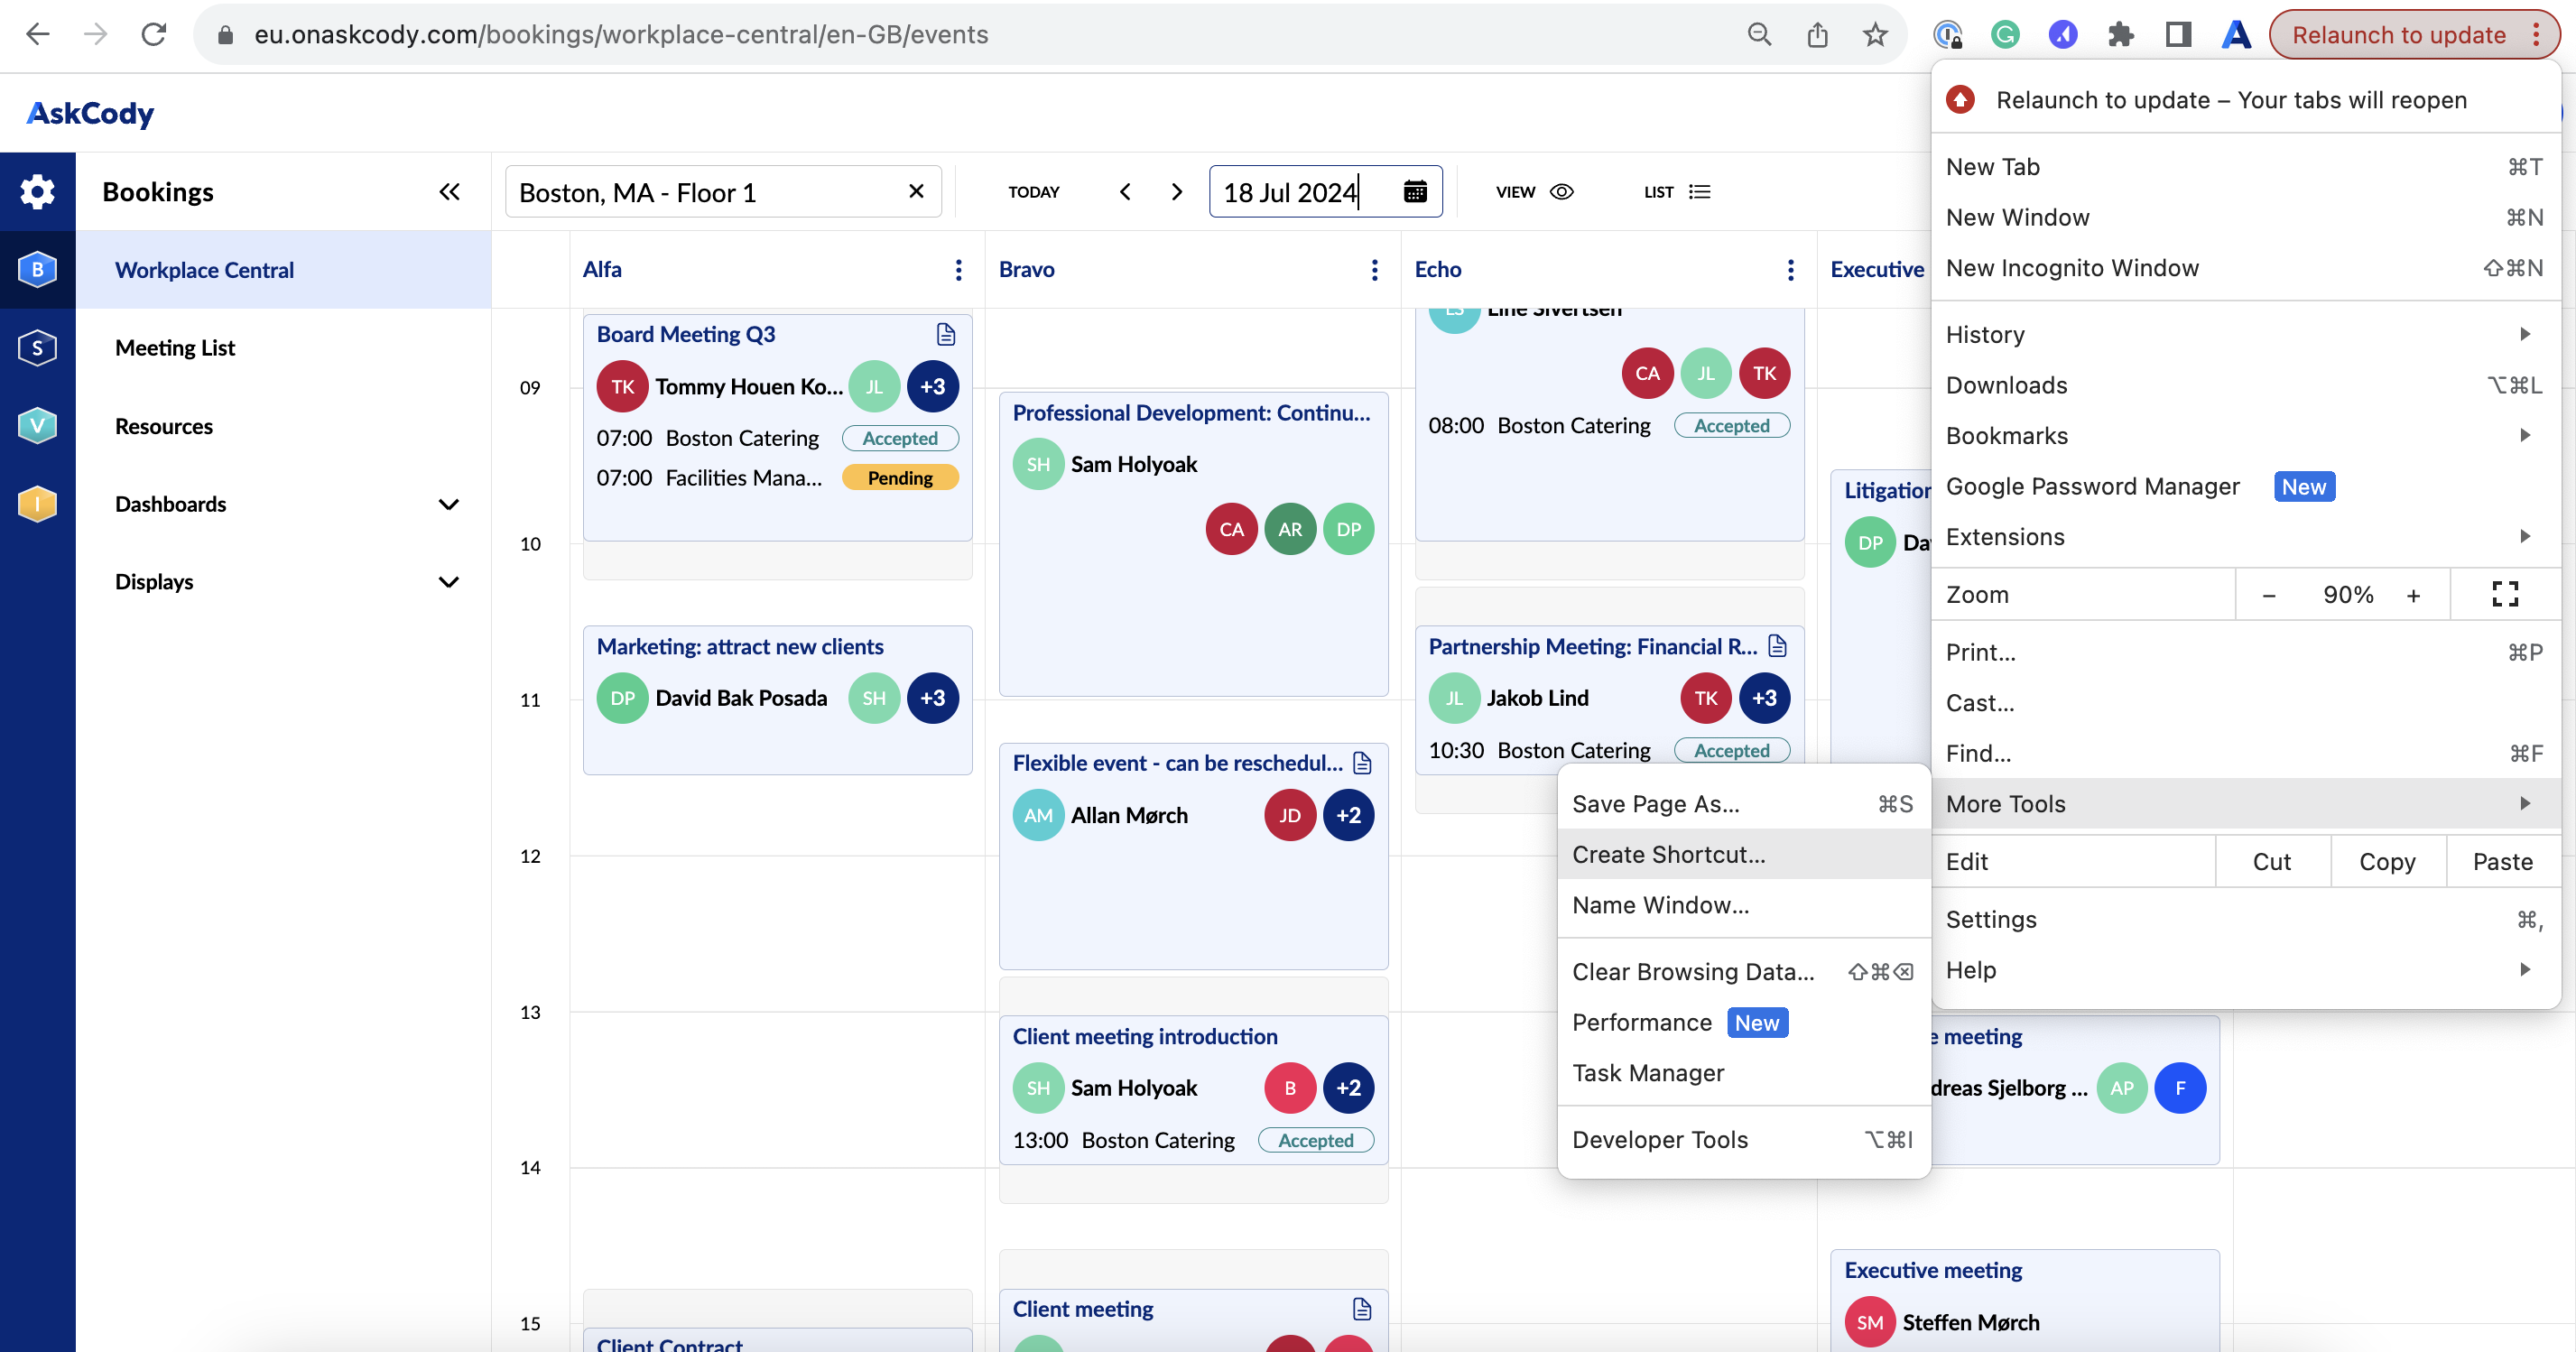Open Board Meeting Q3 document icon

[945, 334]
